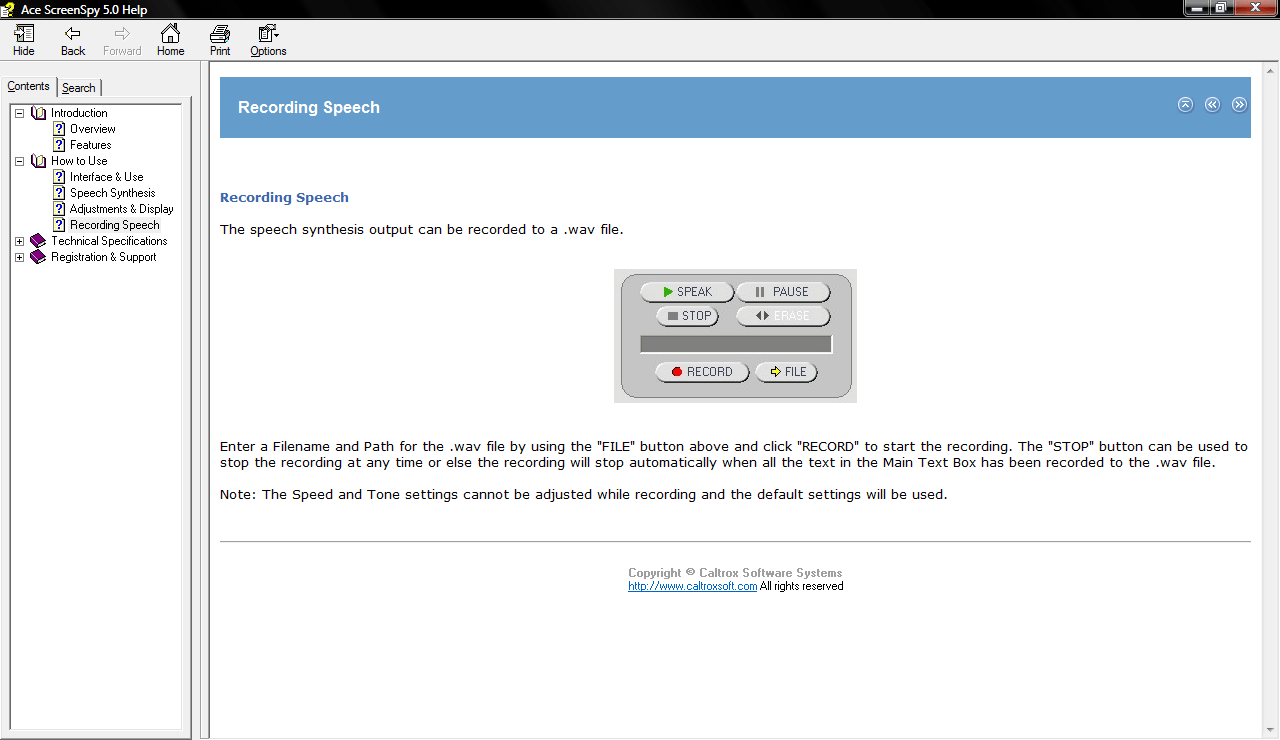Open the Options toolbar menu
Viewport: 1280px width, 740px height.
pos(268,41)
